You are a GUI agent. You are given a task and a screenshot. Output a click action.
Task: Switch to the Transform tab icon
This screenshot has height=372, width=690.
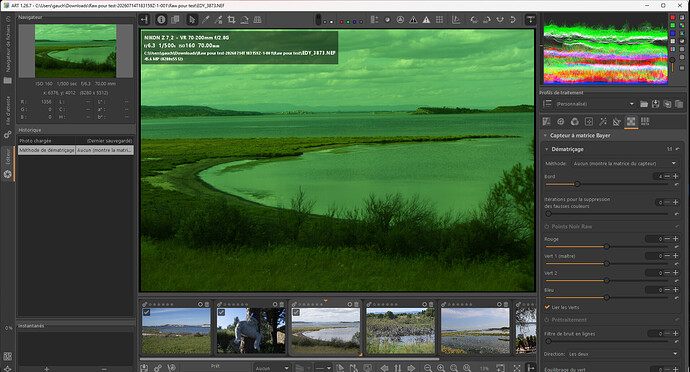[x=617, y=122]
